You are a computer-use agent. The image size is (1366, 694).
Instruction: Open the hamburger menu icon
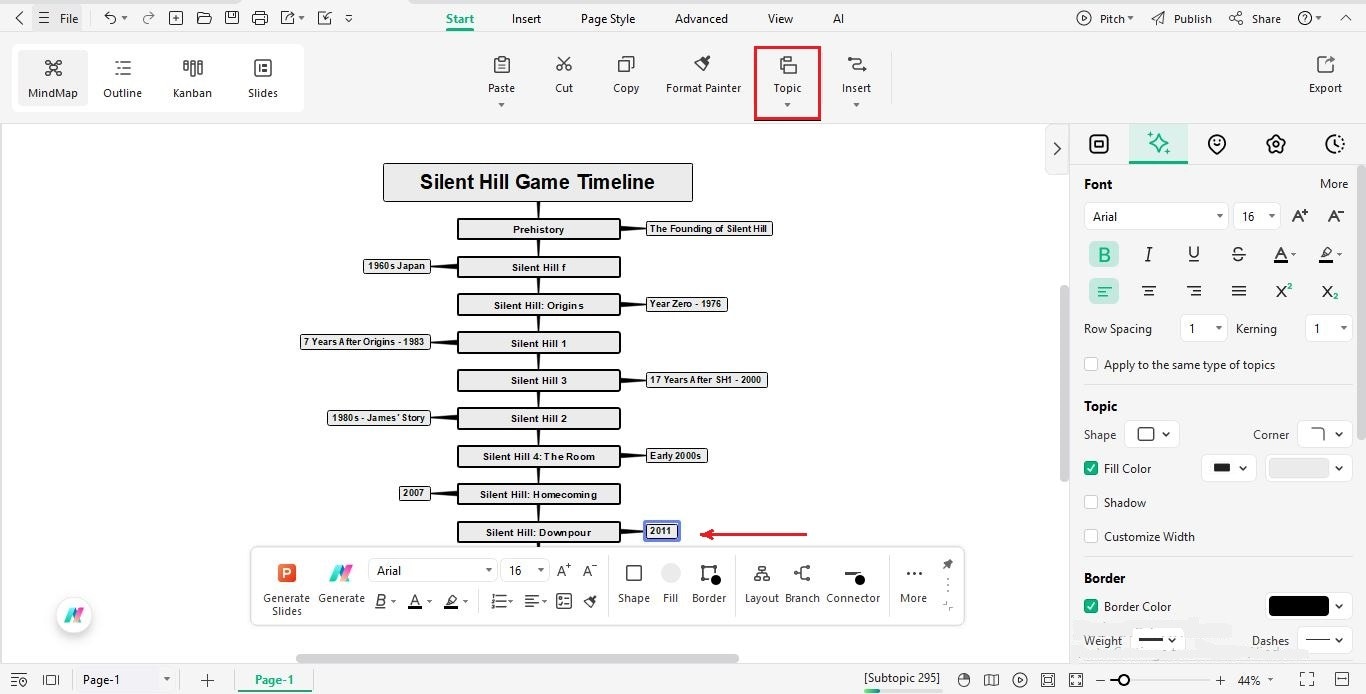pyautogui.click(x=44, y=18)
